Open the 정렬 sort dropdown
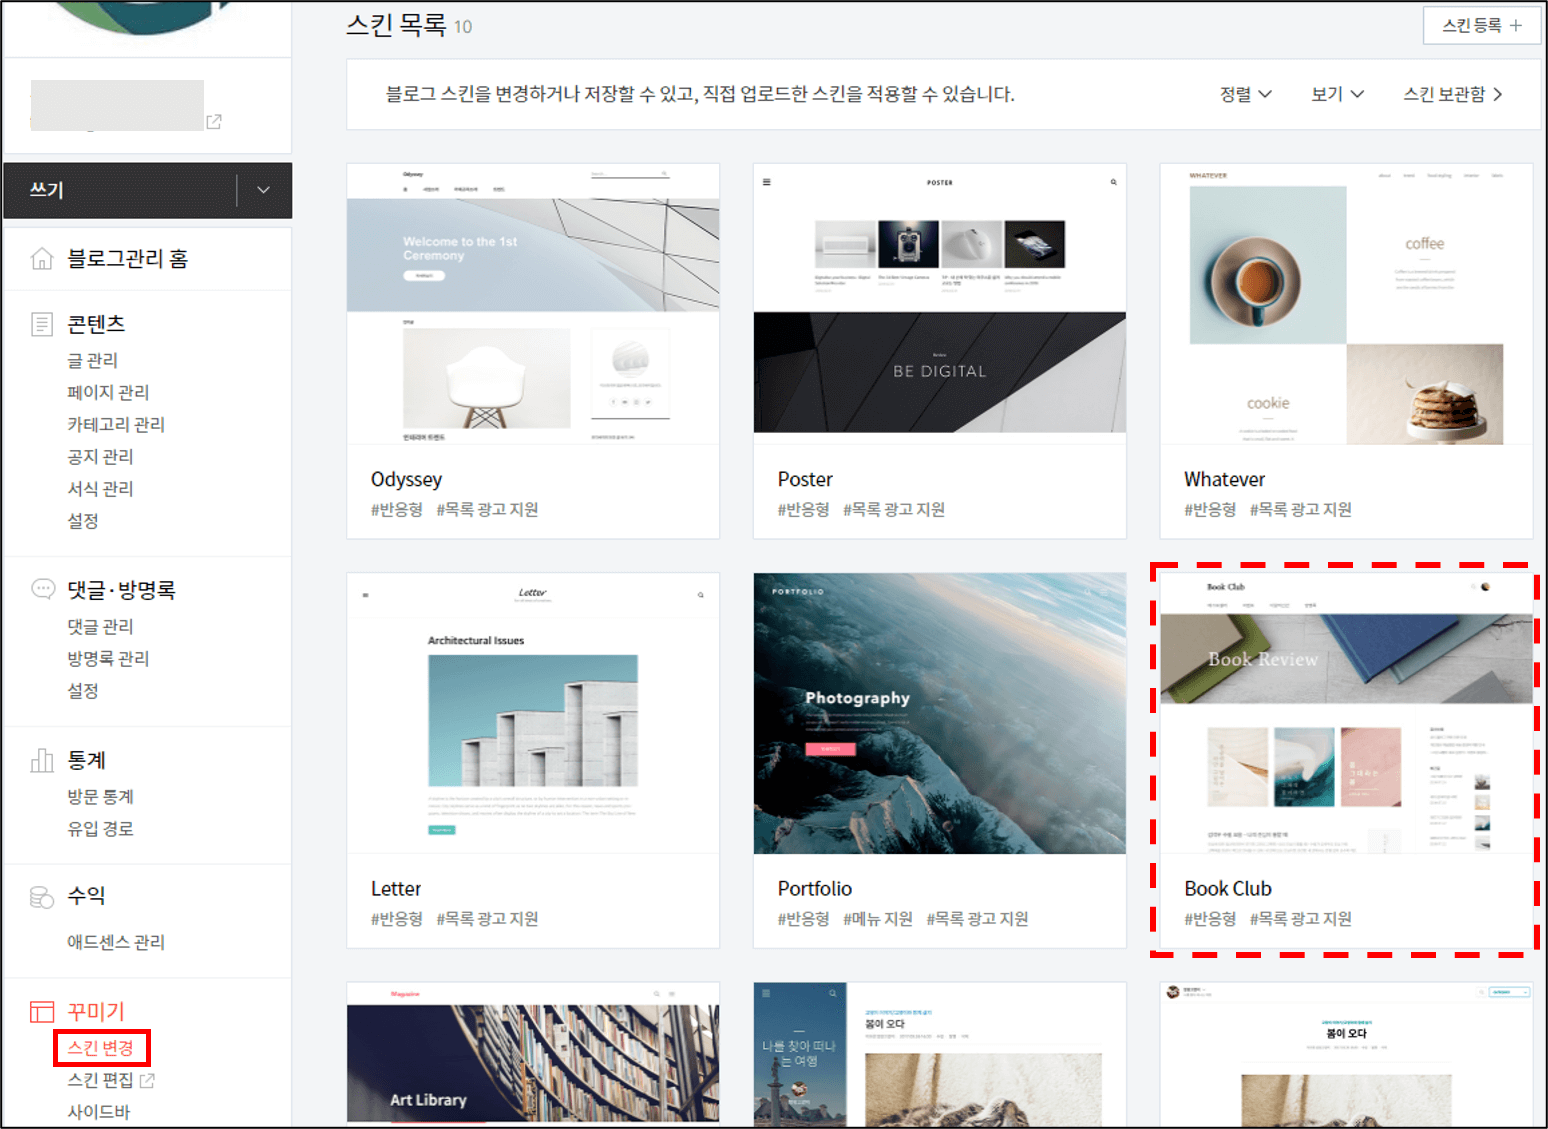The image size is (1548, 1129). pos(1245,93)
